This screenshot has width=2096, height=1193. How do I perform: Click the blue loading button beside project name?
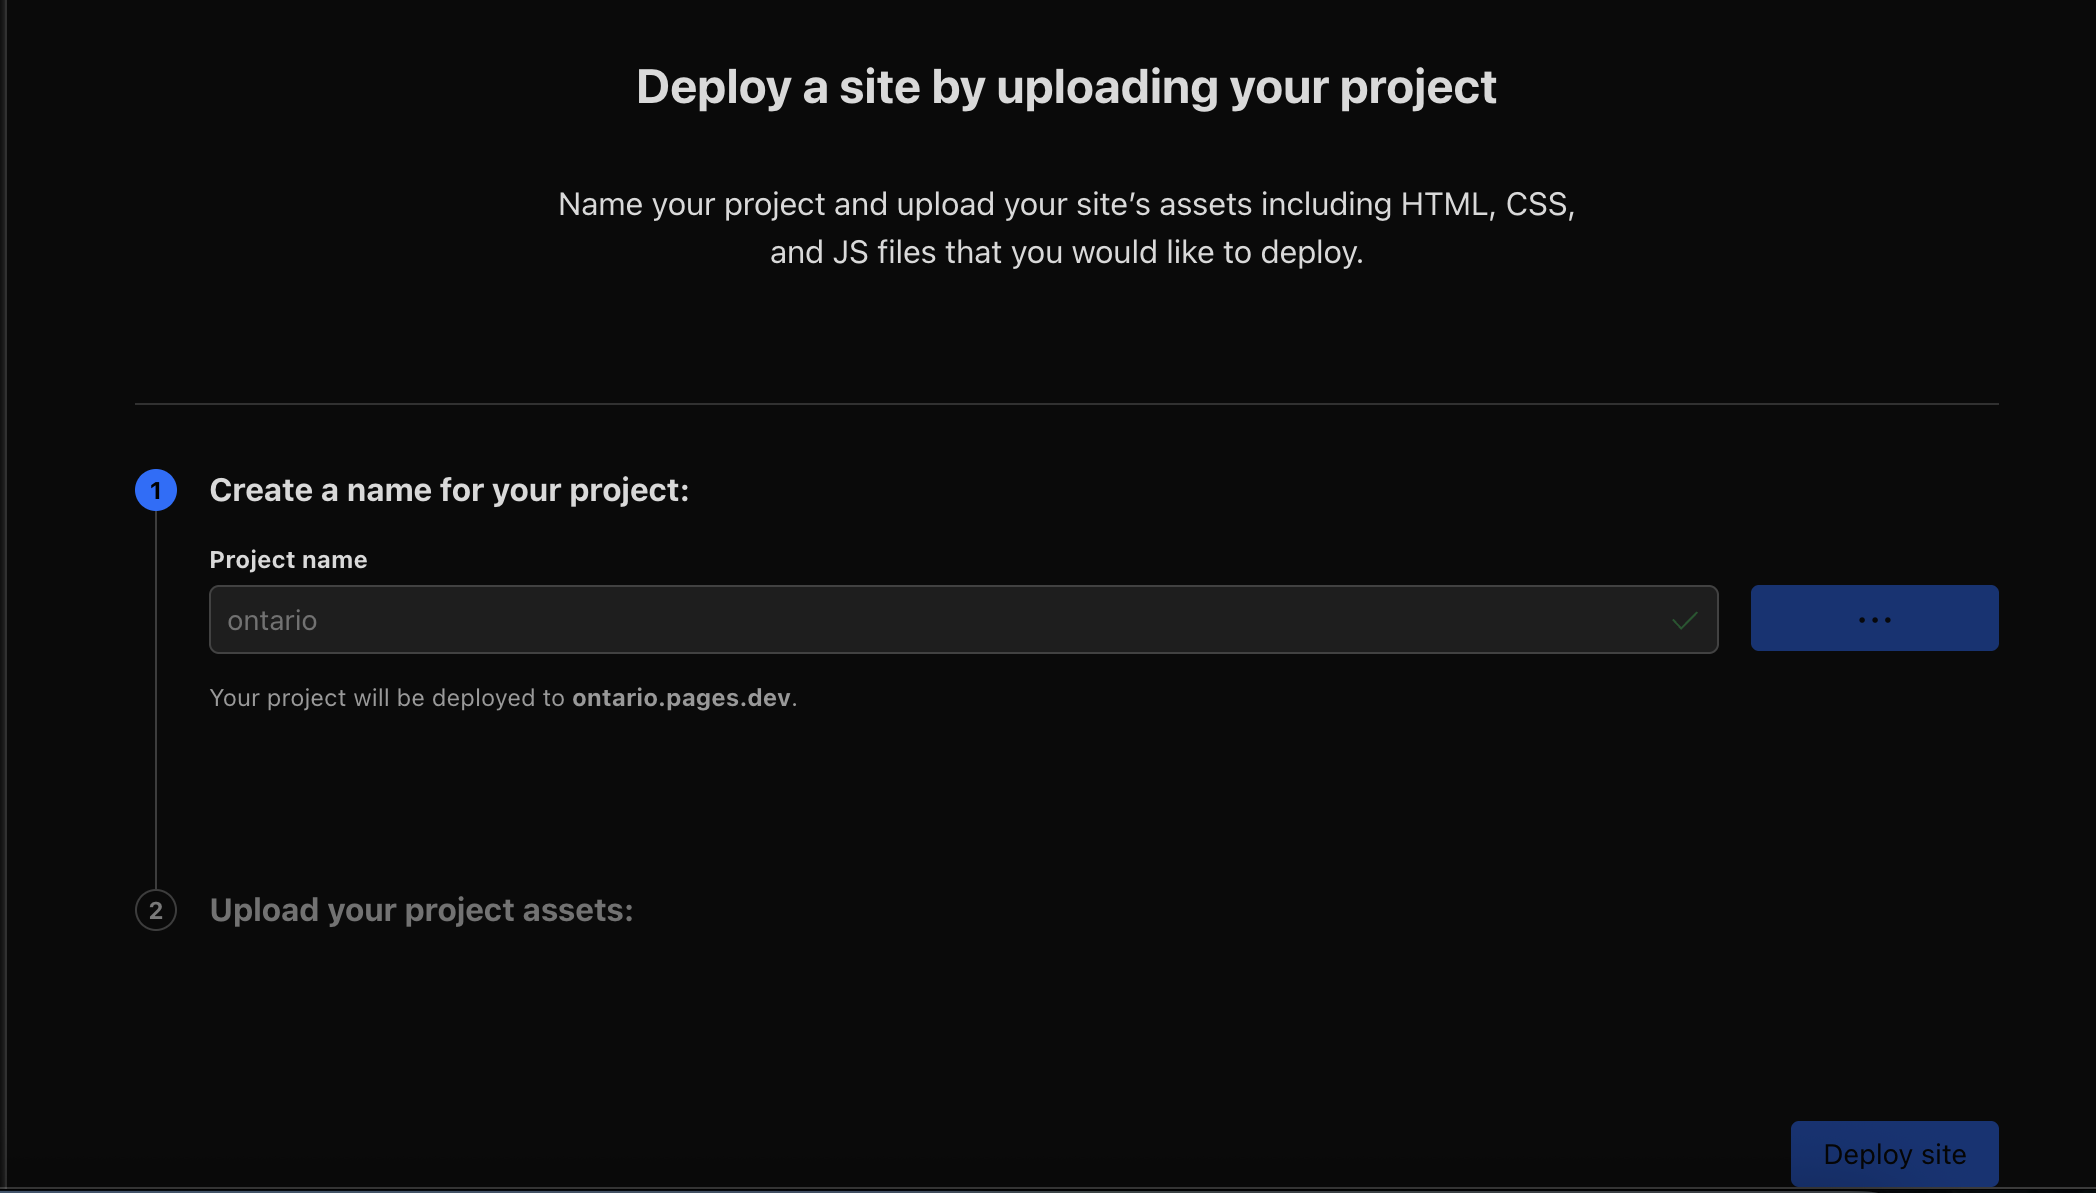1875,618
